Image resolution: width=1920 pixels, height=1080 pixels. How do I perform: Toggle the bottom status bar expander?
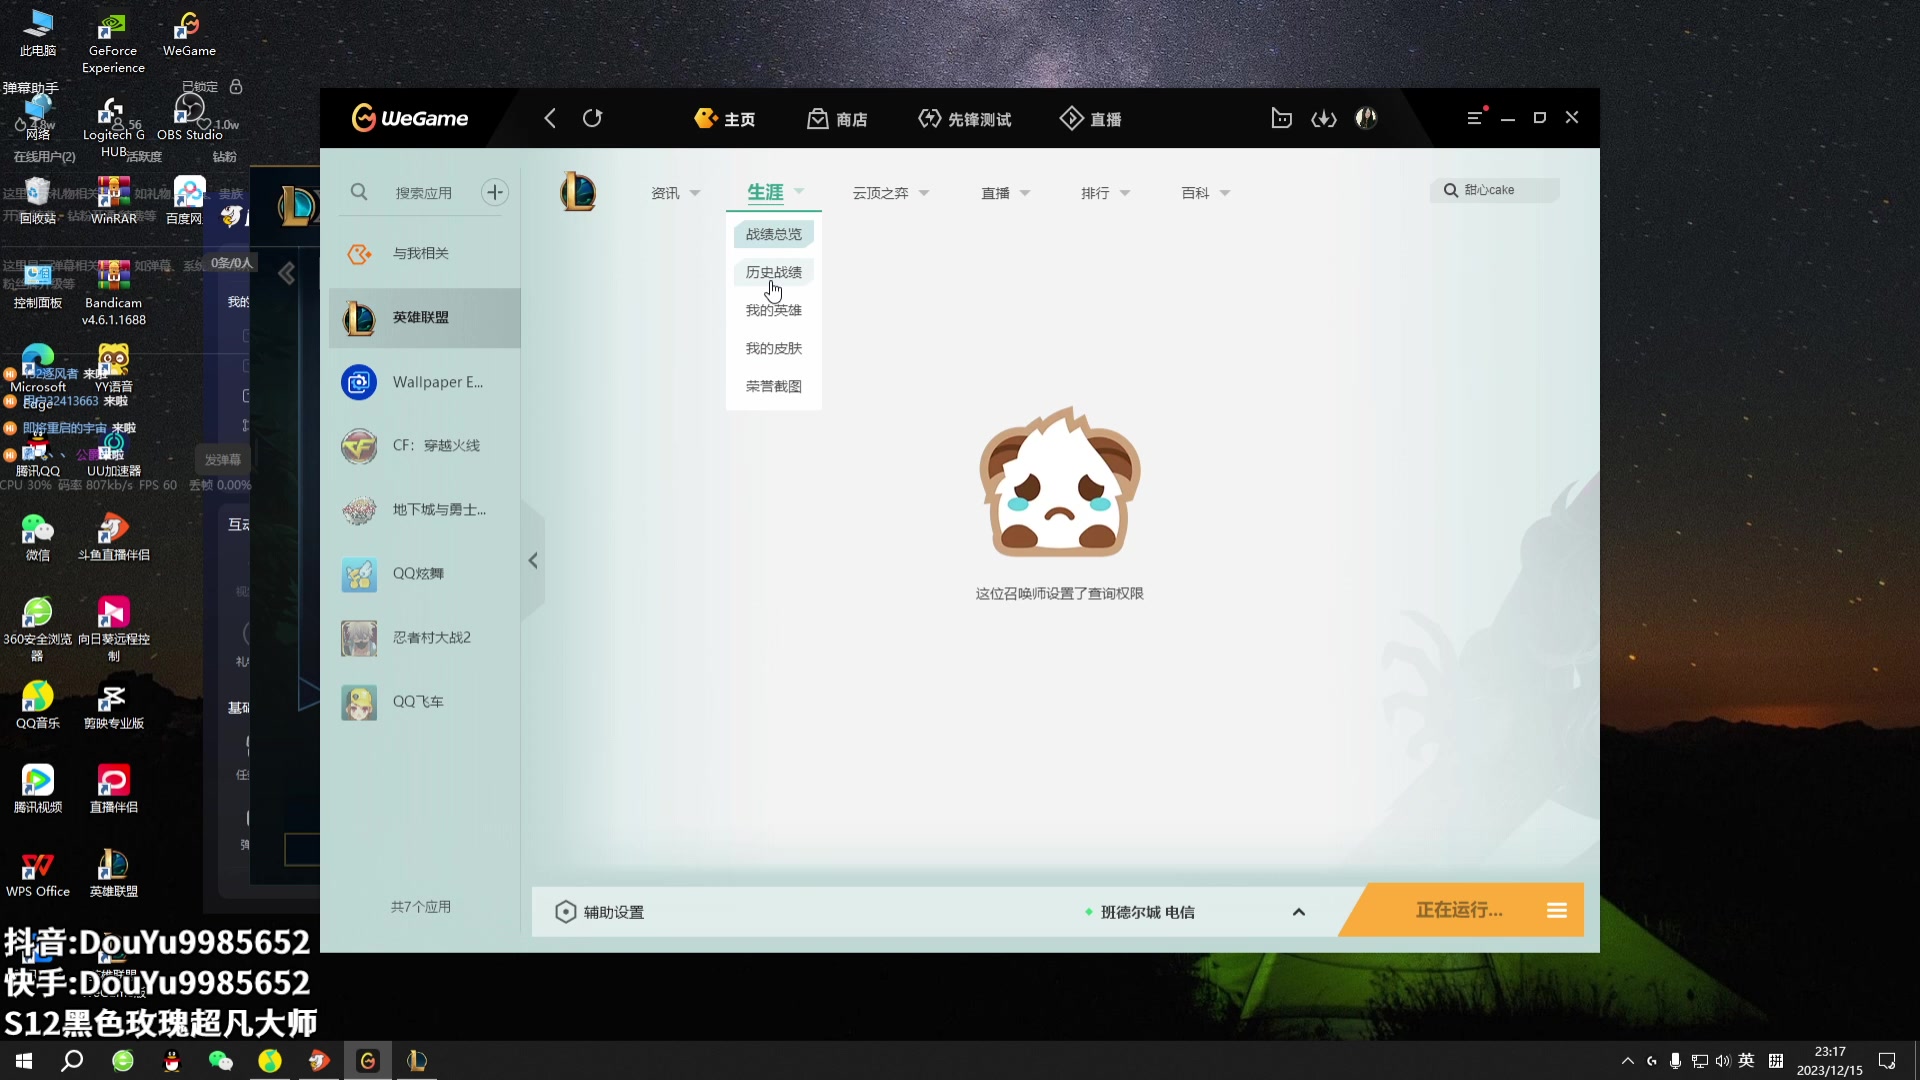pyautogui.click(x=1300, y=911)
